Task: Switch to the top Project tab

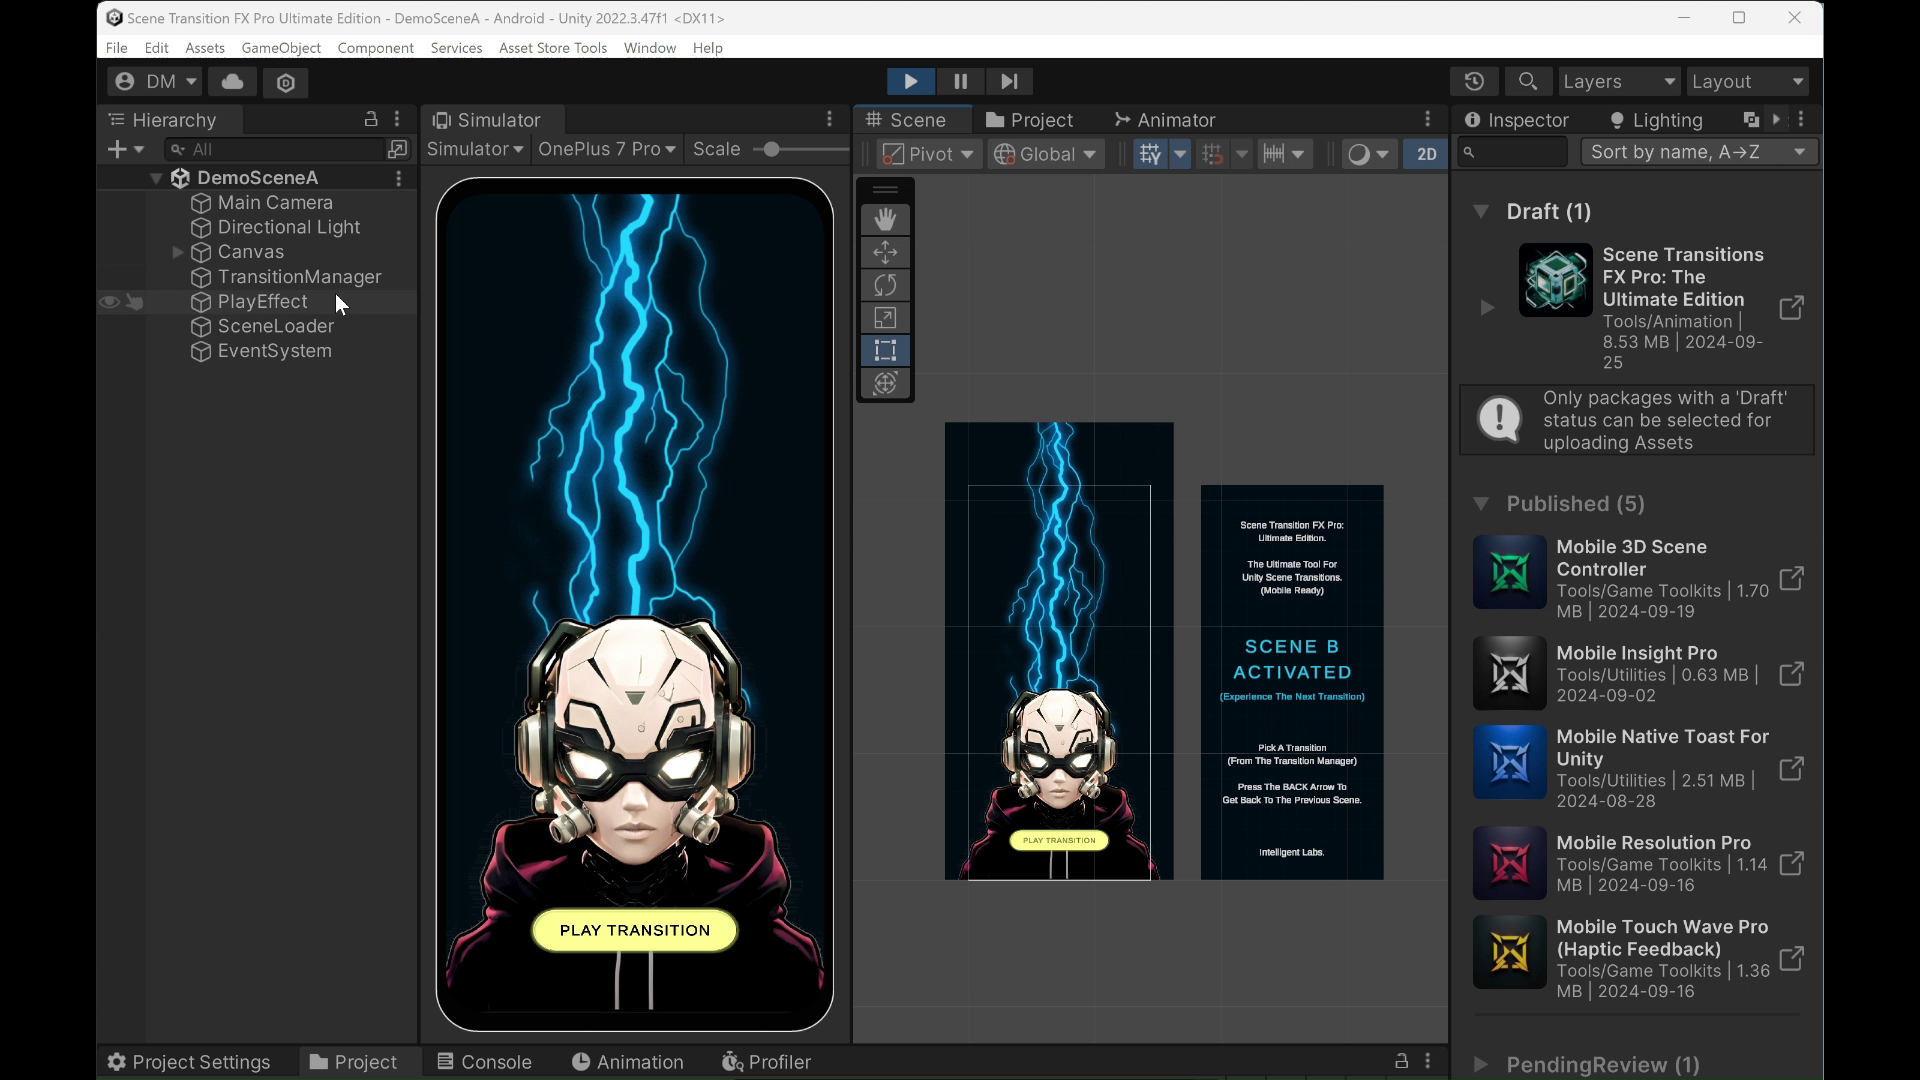Action: (1029, 120)
